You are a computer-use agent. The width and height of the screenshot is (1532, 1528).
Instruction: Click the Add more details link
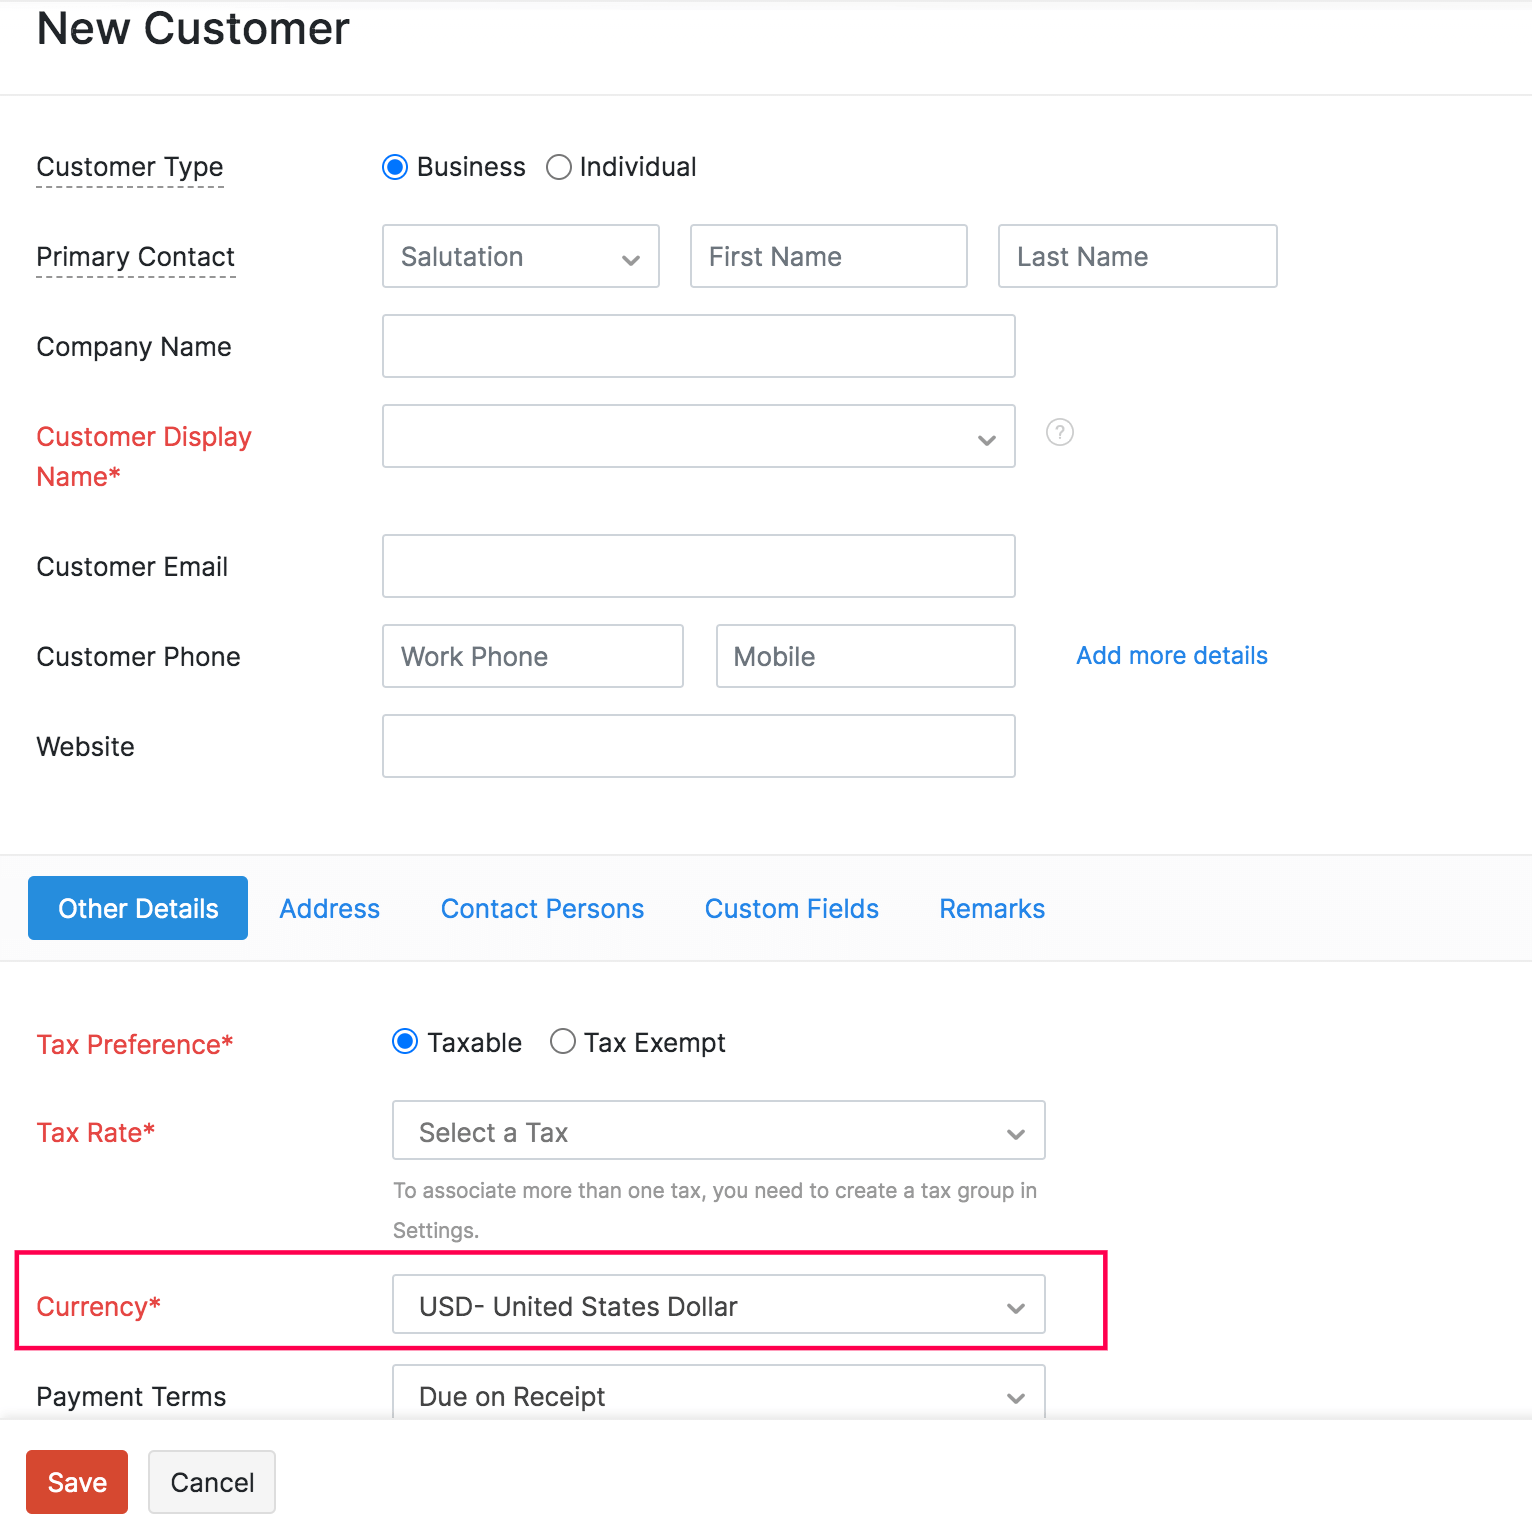[1171, 656]
